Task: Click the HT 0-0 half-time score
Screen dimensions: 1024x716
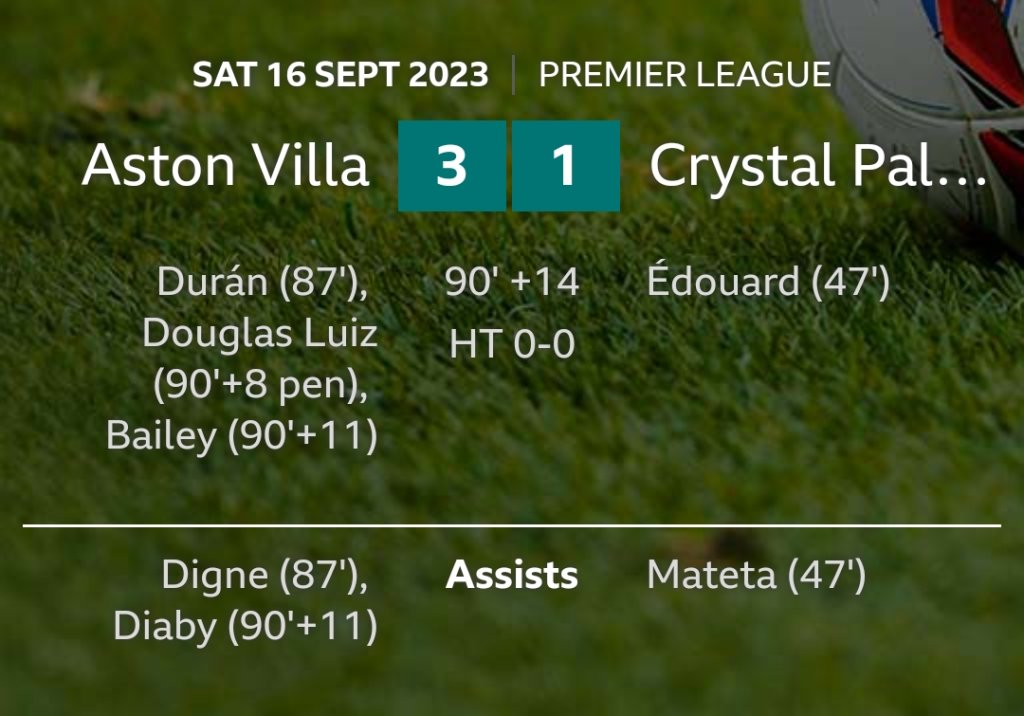Action: click(x=512, y=345)
